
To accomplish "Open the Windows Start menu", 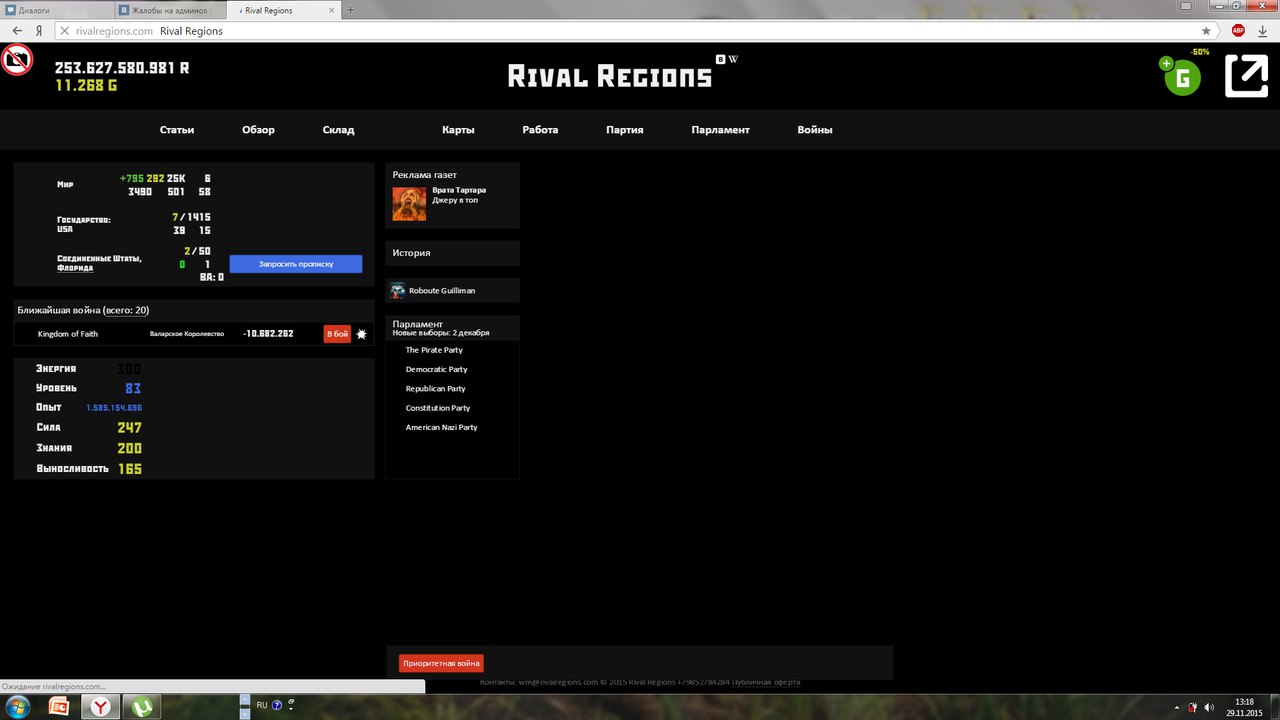I will [19, 707].
